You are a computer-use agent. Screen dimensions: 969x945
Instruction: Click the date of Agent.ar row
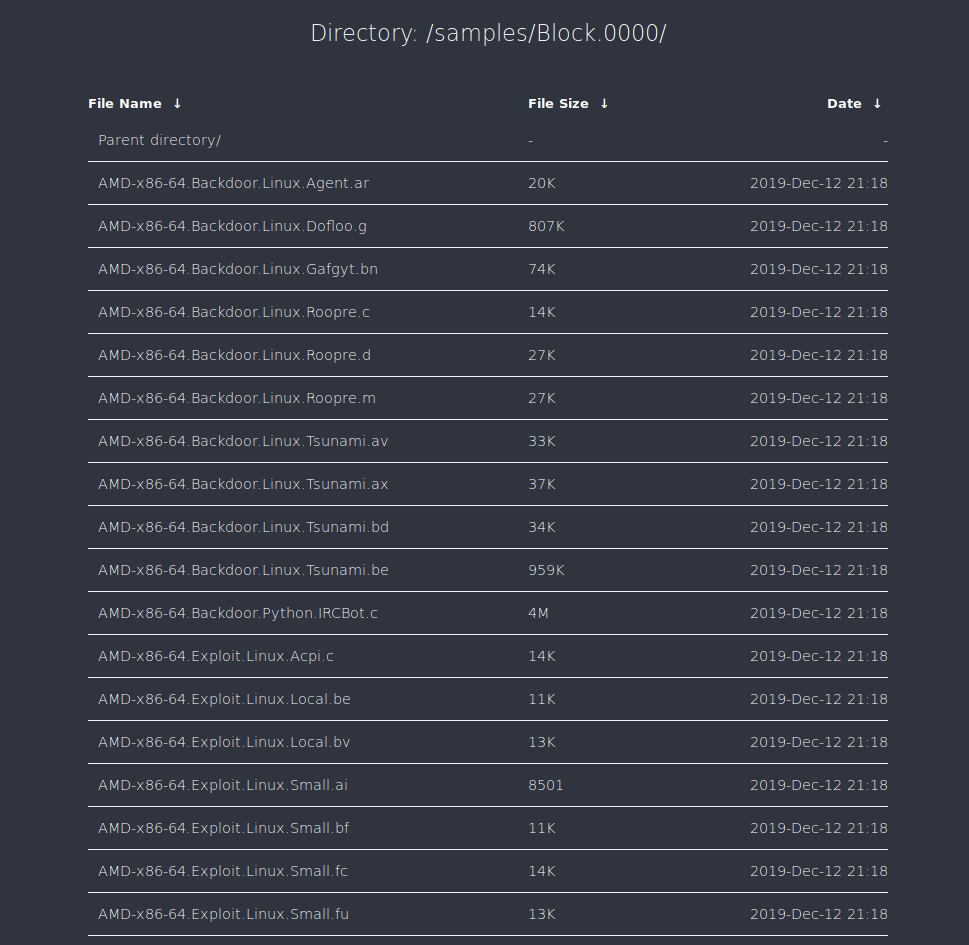click(819, 184)
